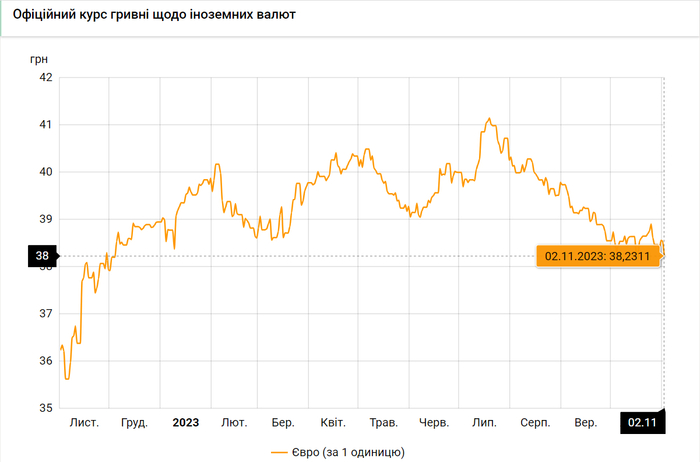Click the Лист. month label on x-axis

click(x=84, y=423)
